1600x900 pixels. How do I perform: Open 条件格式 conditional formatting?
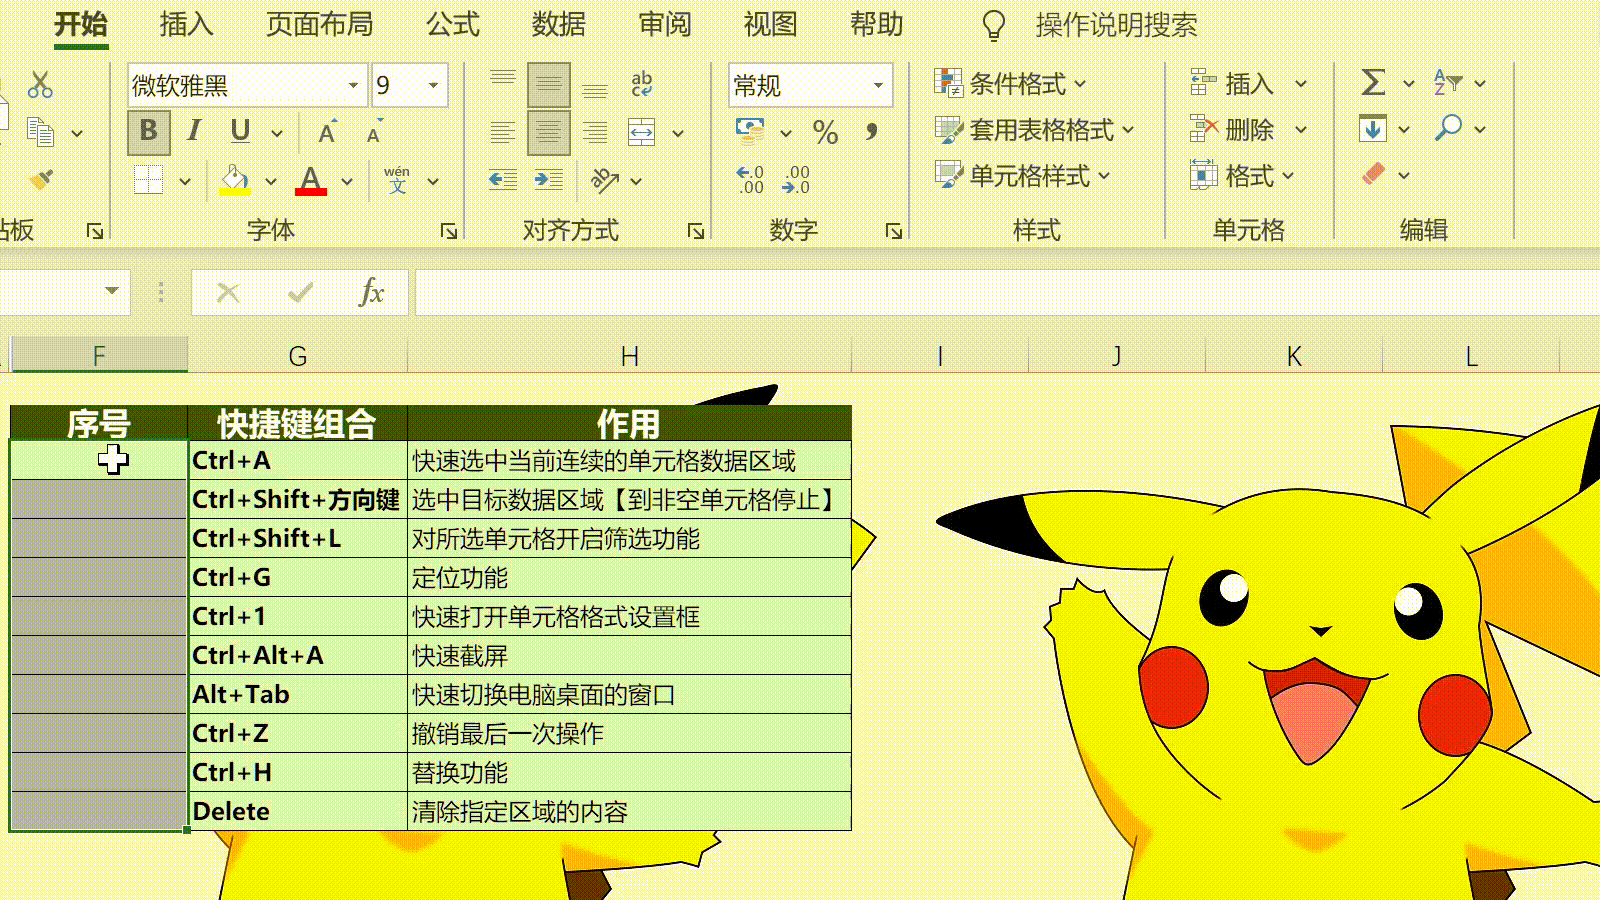click(1009, 84)
